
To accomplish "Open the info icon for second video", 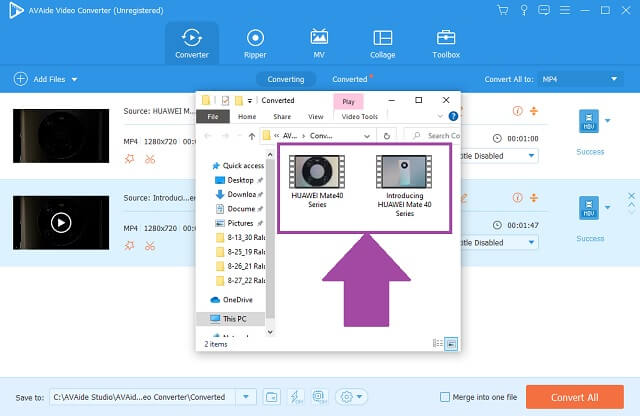I will (517, 198).
